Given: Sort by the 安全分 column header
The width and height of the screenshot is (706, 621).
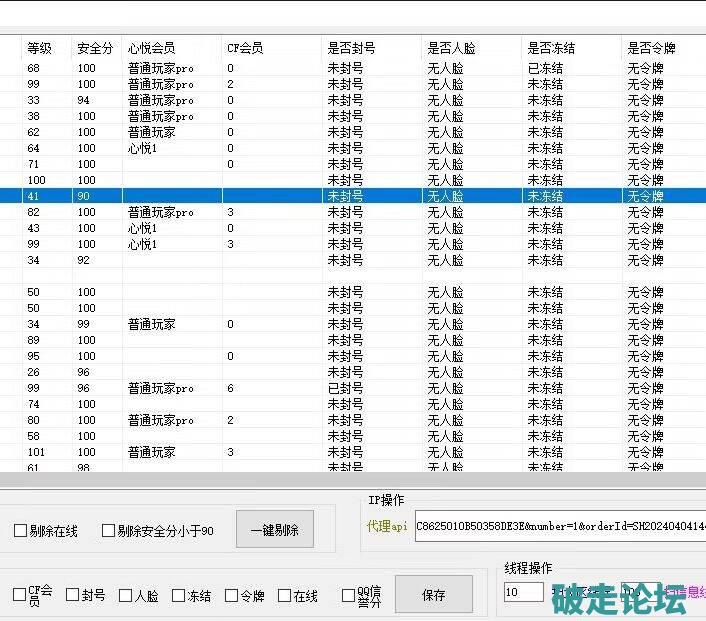Looking at the screenshot, I should pos(96,48).
